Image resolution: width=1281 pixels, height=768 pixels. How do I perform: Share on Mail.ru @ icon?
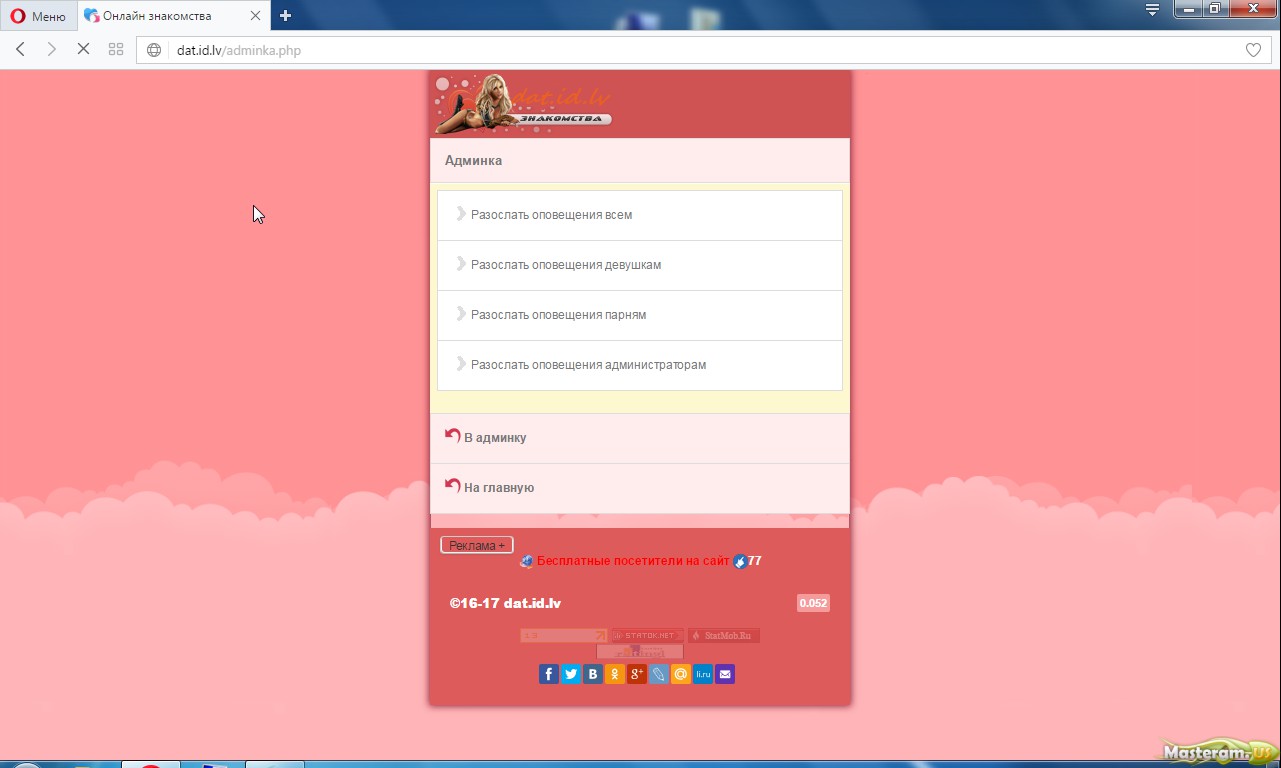pos(681,674)
